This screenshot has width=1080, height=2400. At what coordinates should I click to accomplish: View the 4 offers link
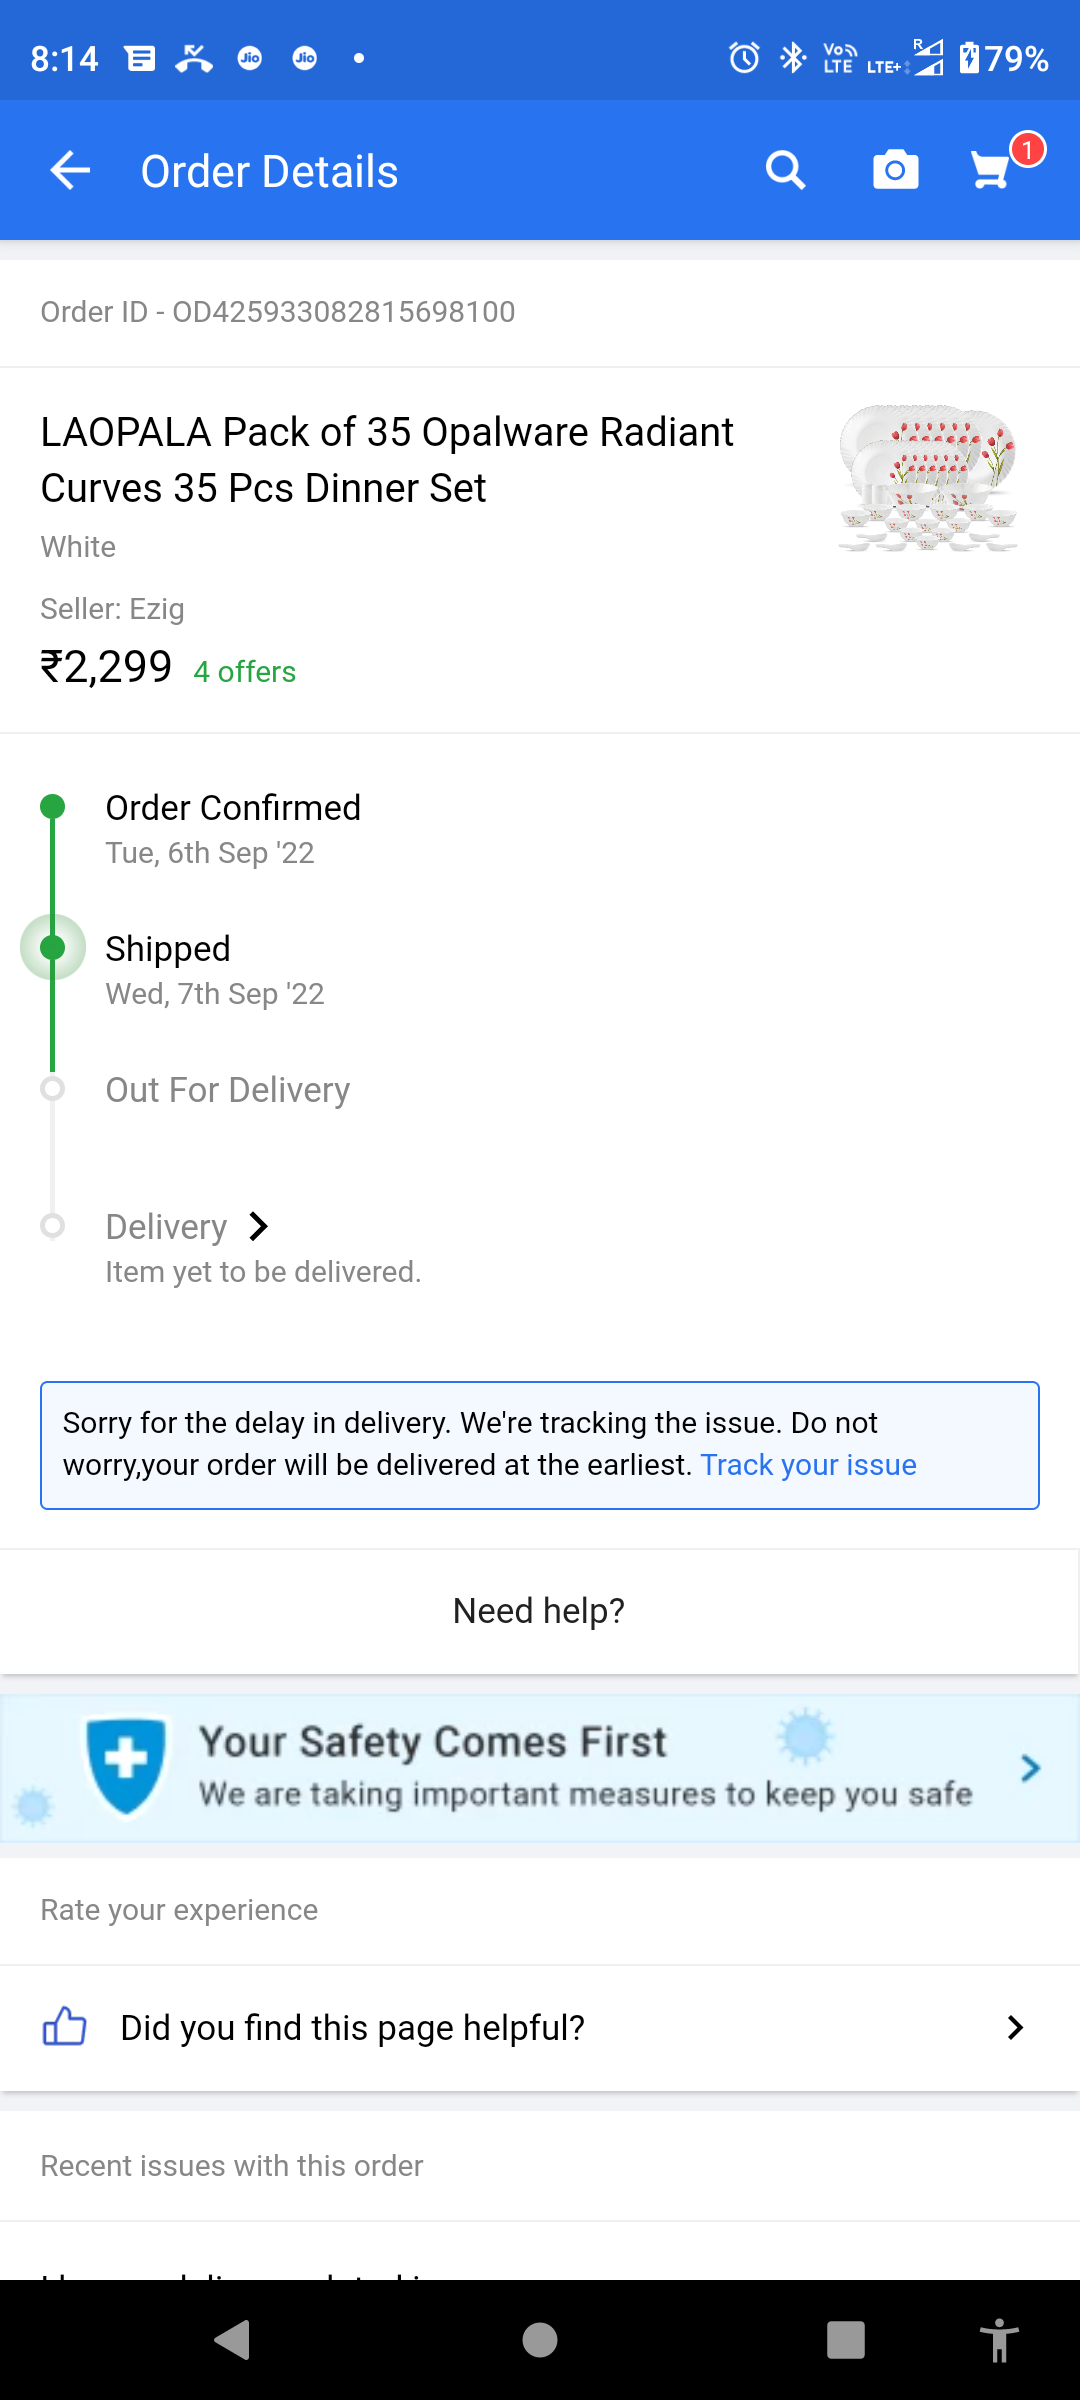pos(245,672)
